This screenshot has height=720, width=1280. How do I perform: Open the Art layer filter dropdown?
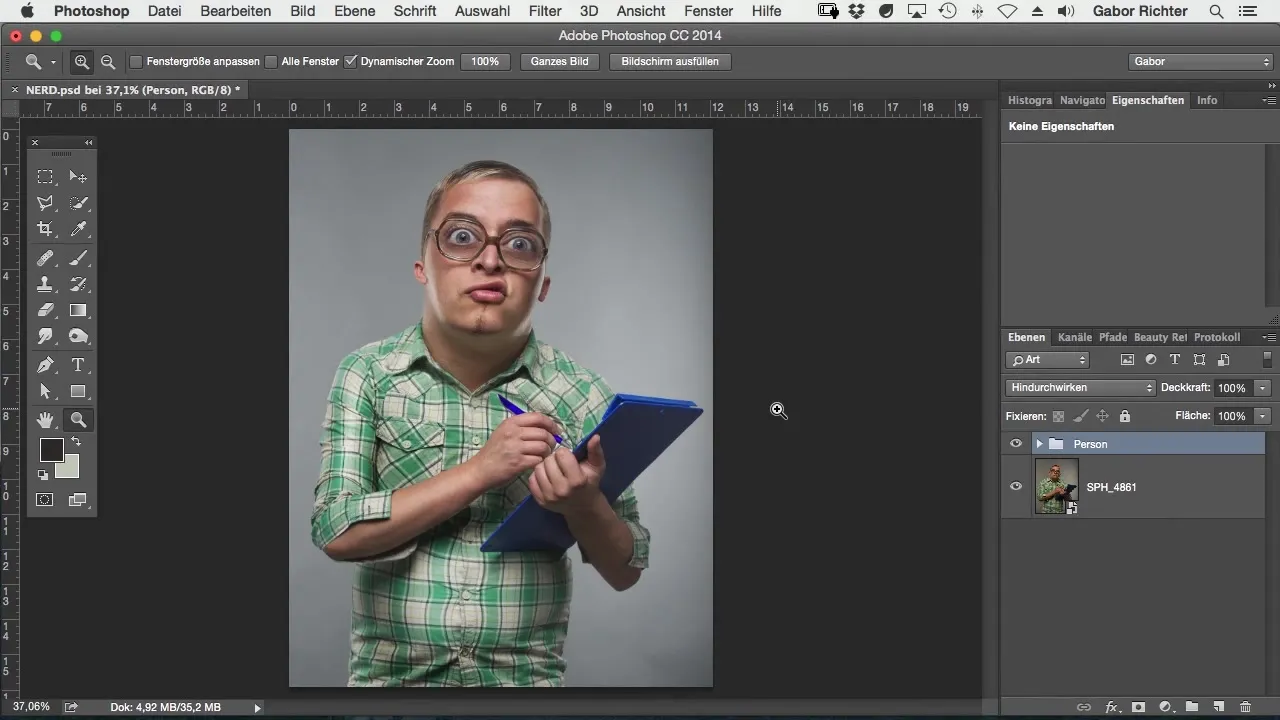1048,360
